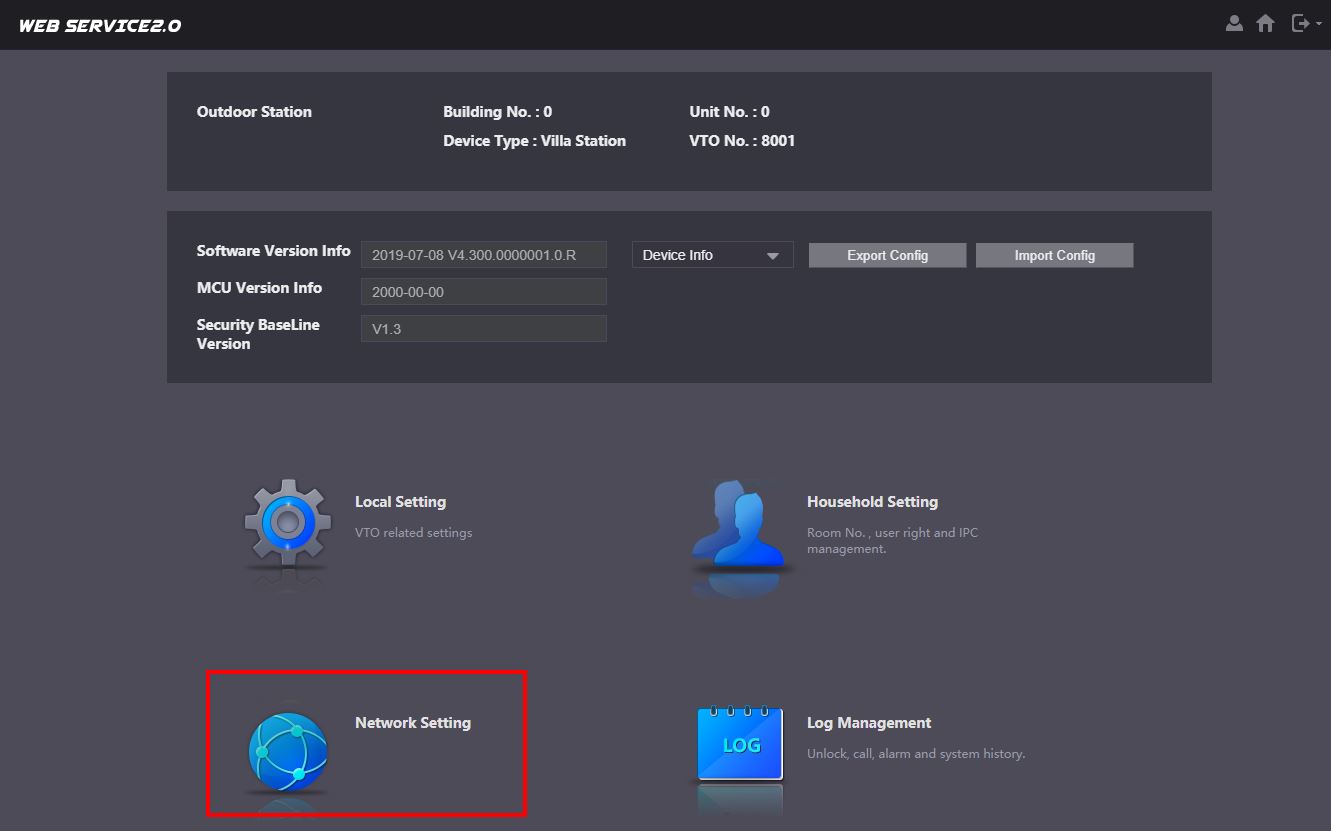The width and height of the screenshot is (1331, 831).
Task: Click the logout icon in header
Action: [x=1299, y=23]
